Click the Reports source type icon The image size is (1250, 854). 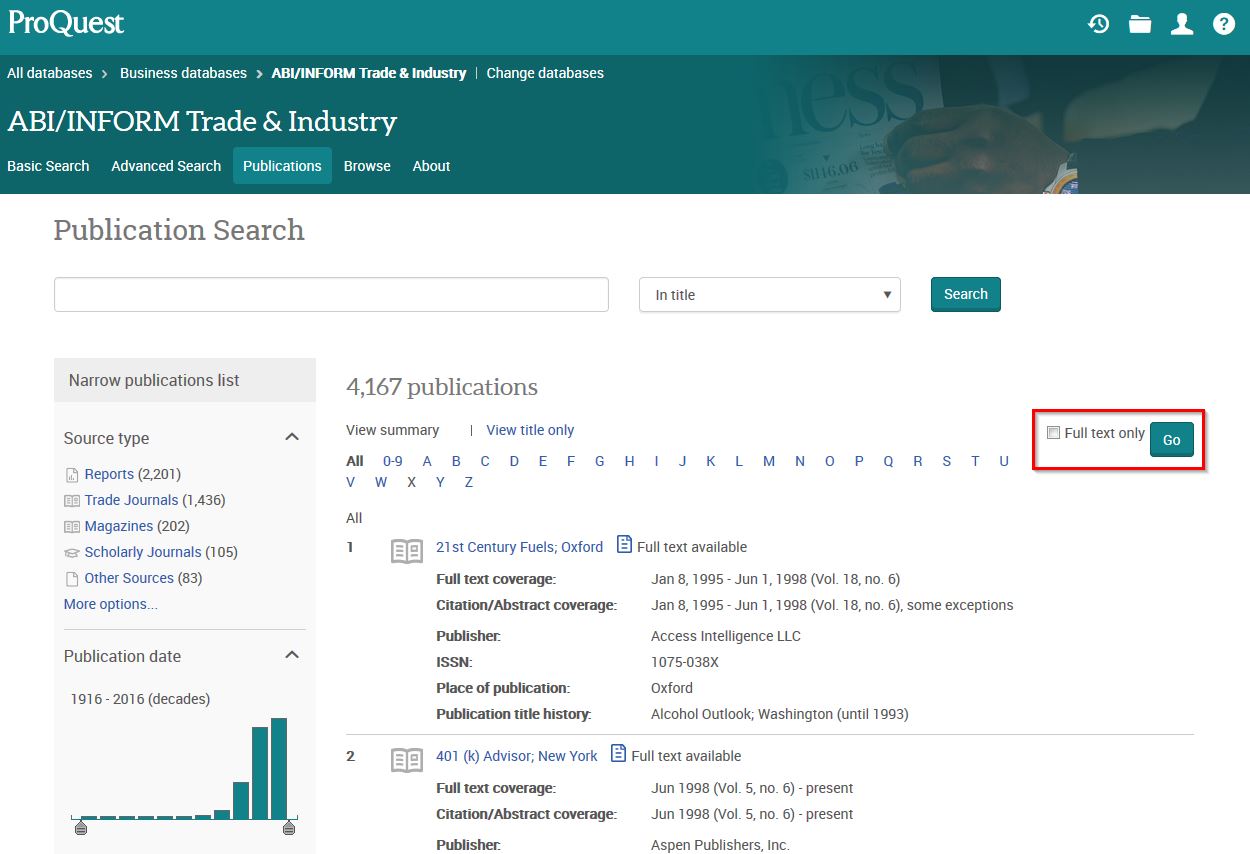[72, 475]
